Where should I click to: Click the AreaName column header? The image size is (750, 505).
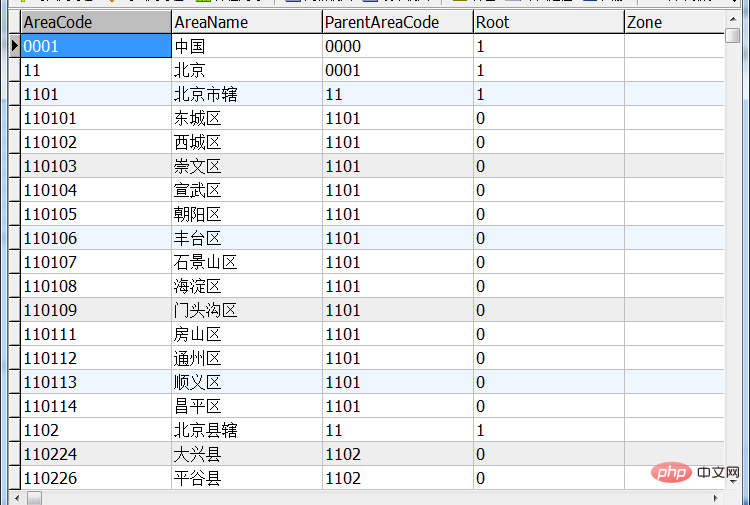[247, 22]
